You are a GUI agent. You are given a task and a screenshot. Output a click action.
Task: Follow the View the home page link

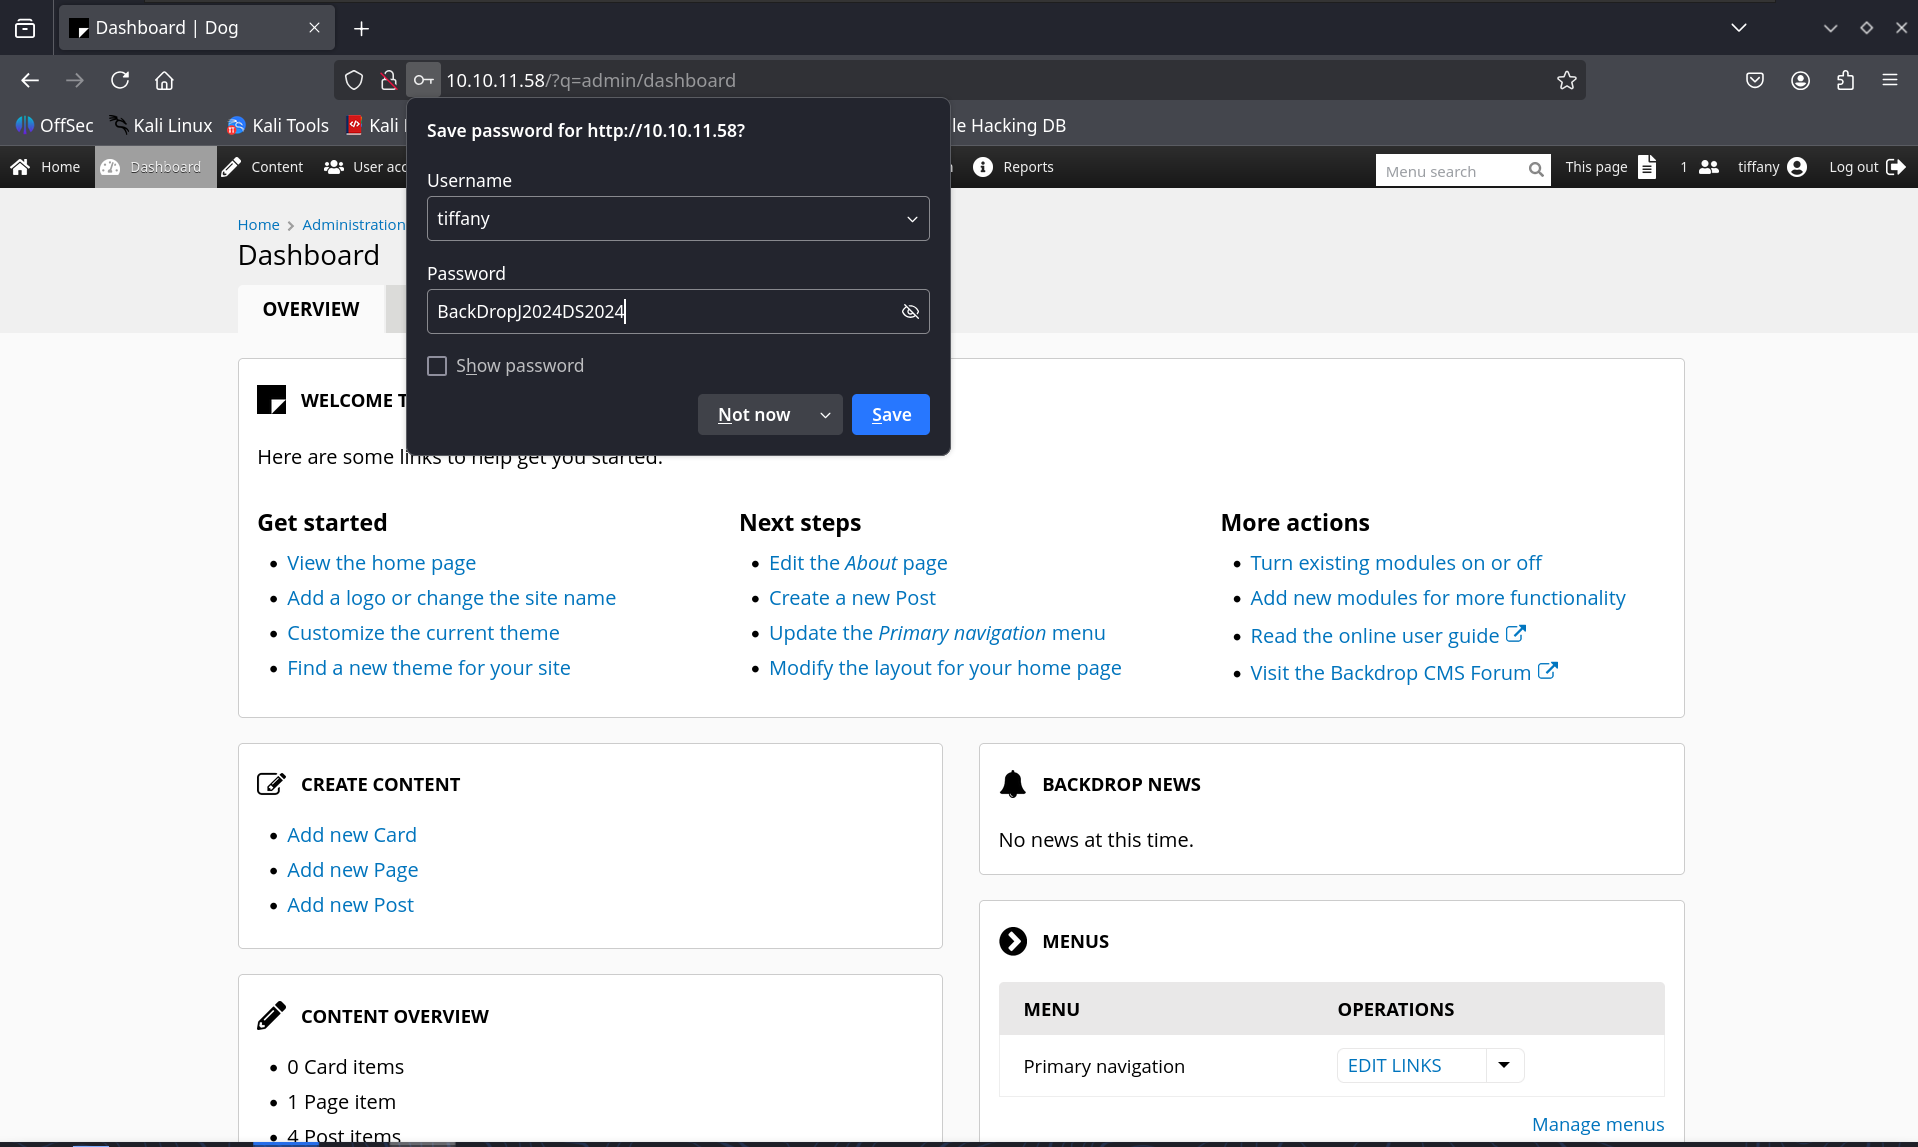point(381,563)
